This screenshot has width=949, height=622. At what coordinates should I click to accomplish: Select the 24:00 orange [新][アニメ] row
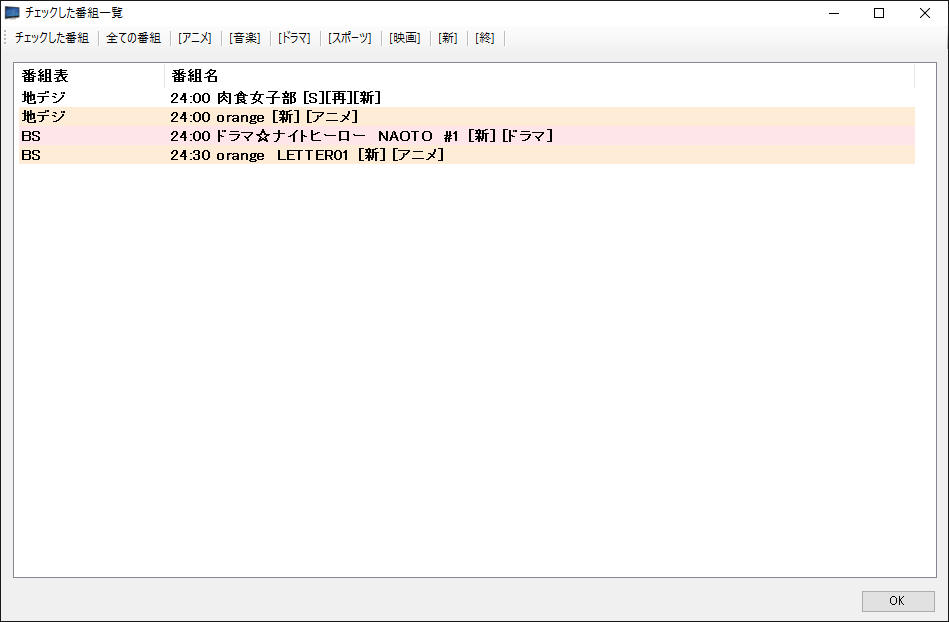coord(467,117)
